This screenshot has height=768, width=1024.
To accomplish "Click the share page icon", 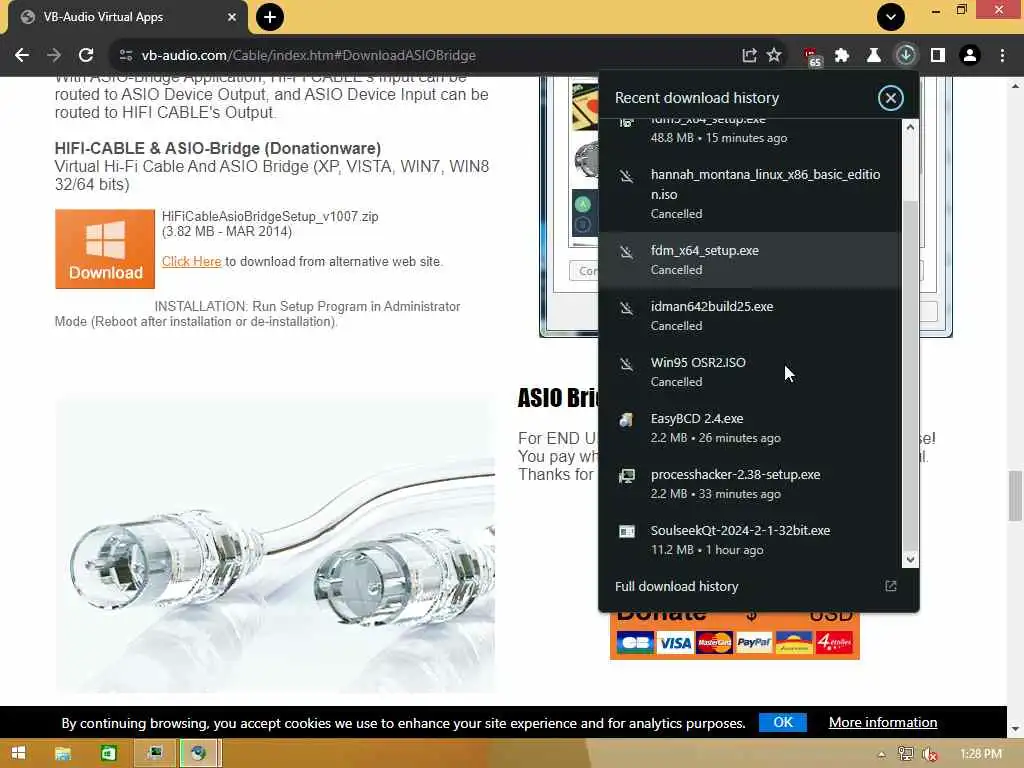I will click(749, 56).
